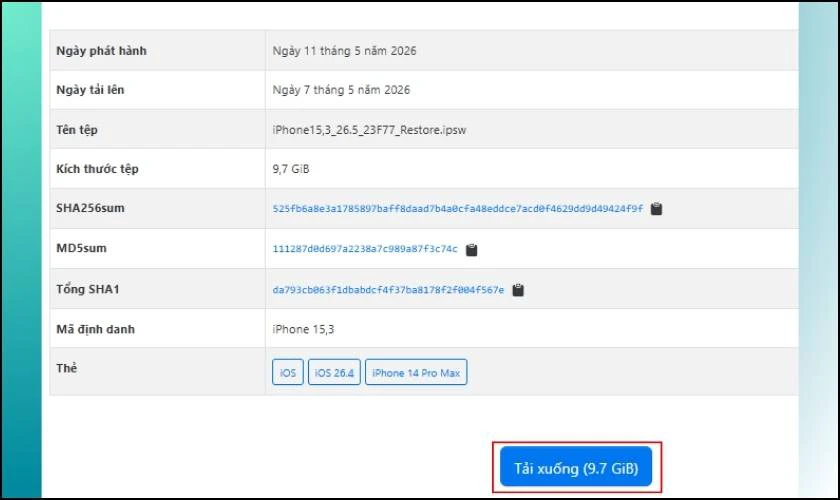Click the Tải xuống (9.7 GiB) download button

(576, 467)
